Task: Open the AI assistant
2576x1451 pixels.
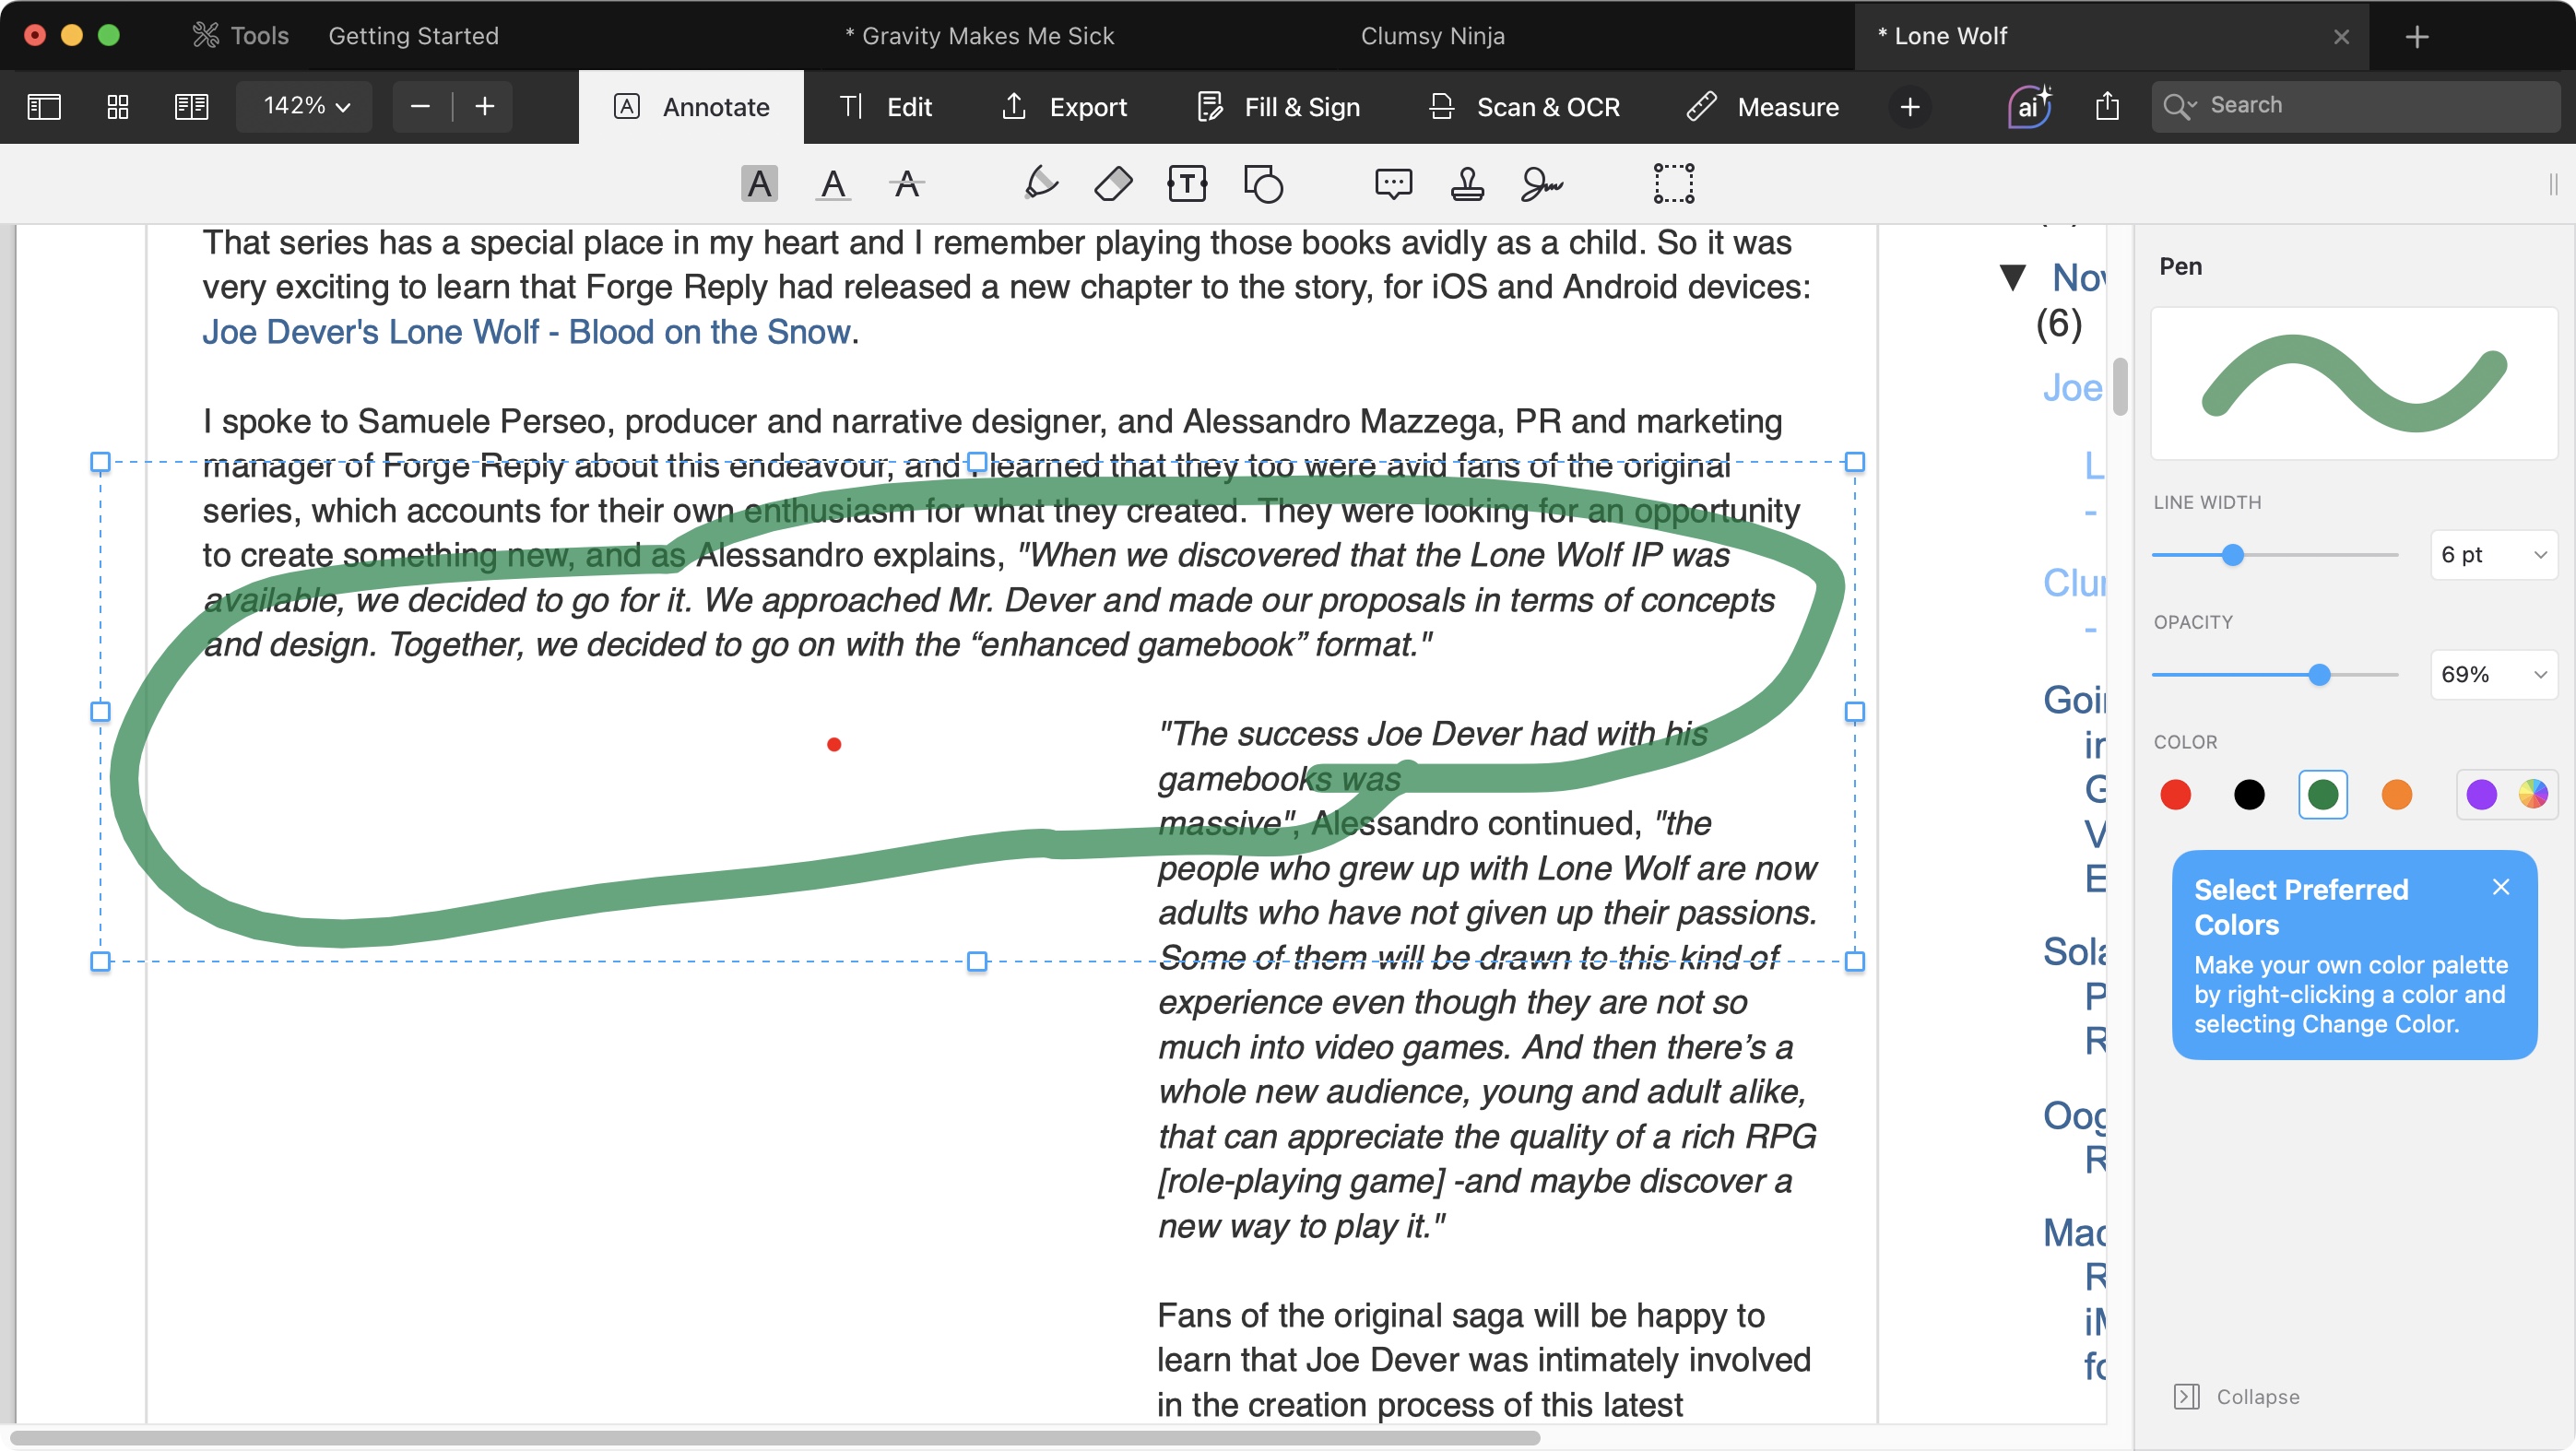Action: [2028, 106]
